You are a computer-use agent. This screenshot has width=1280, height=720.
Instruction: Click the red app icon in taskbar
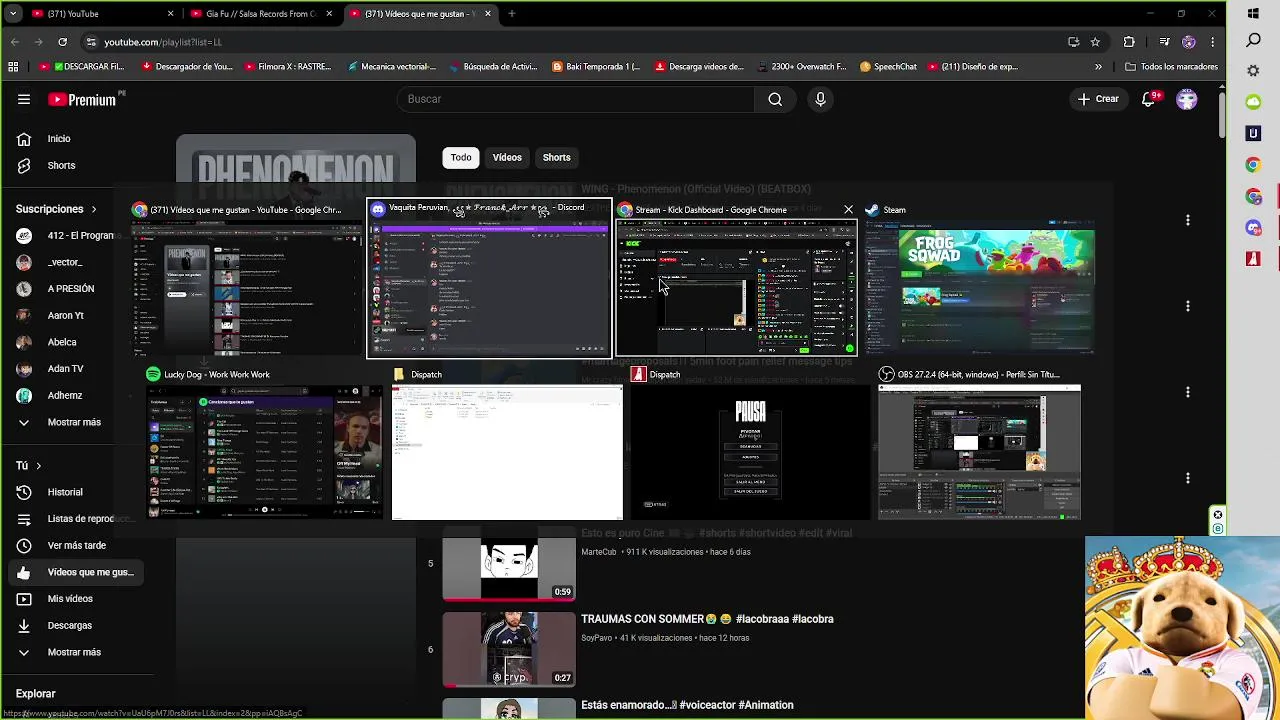(1254, 259)
